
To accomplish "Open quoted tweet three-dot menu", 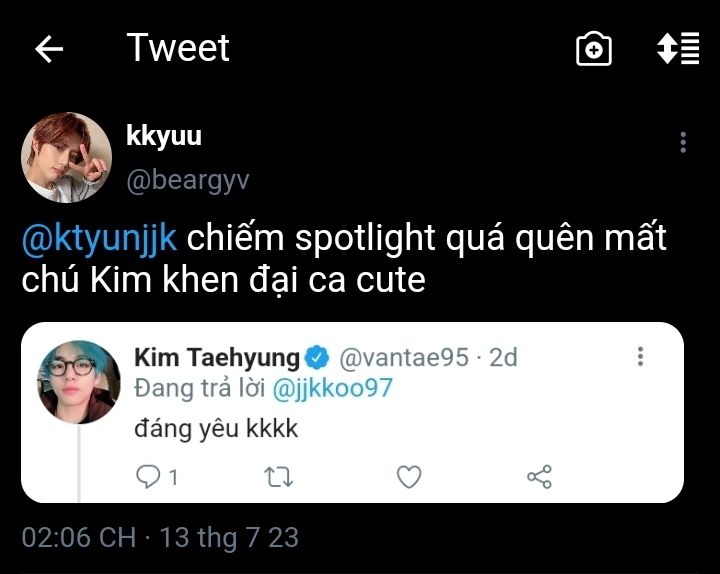I will (x=640, y=356).
